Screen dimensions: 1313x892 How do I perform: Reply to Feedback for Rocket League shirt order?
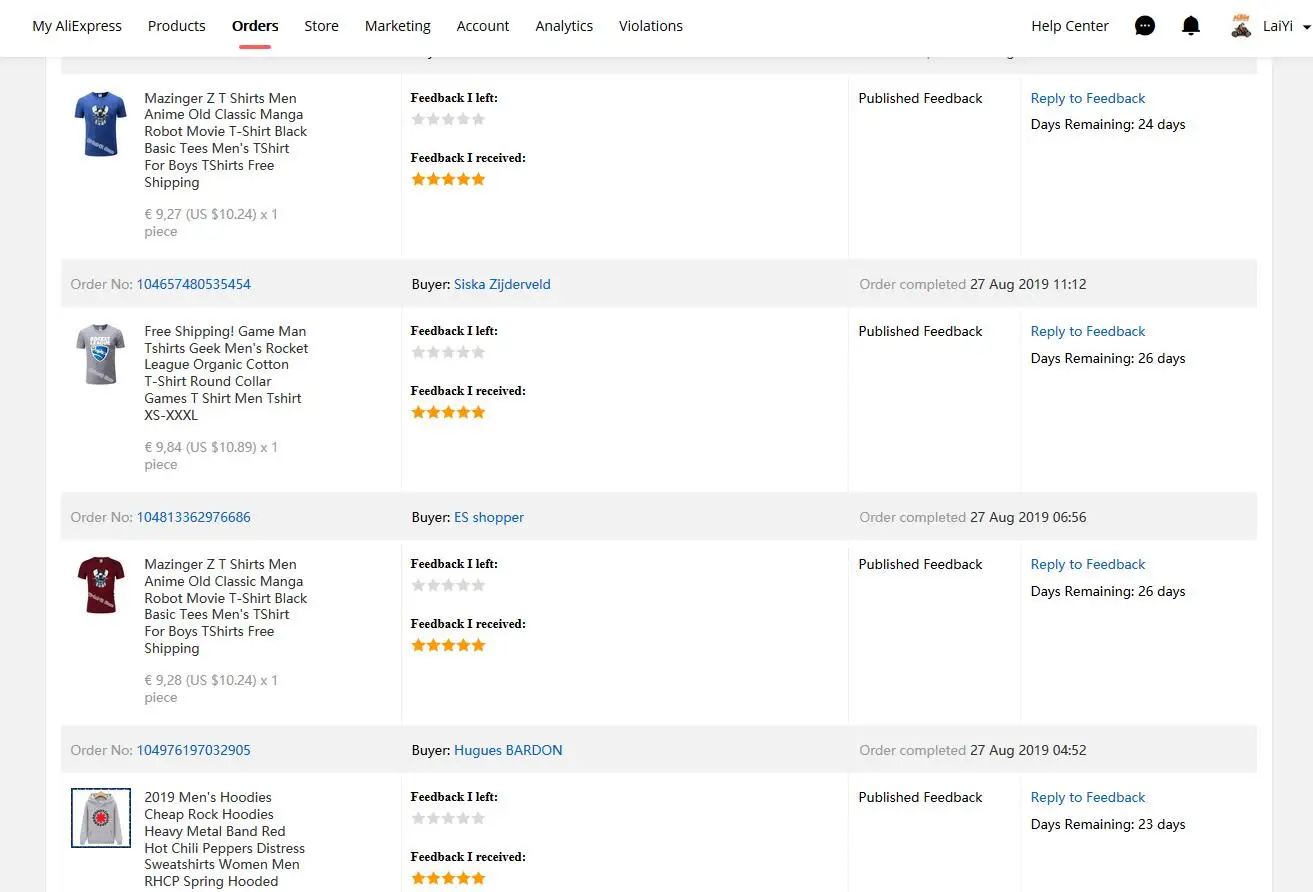click(x=1088, y=331)
